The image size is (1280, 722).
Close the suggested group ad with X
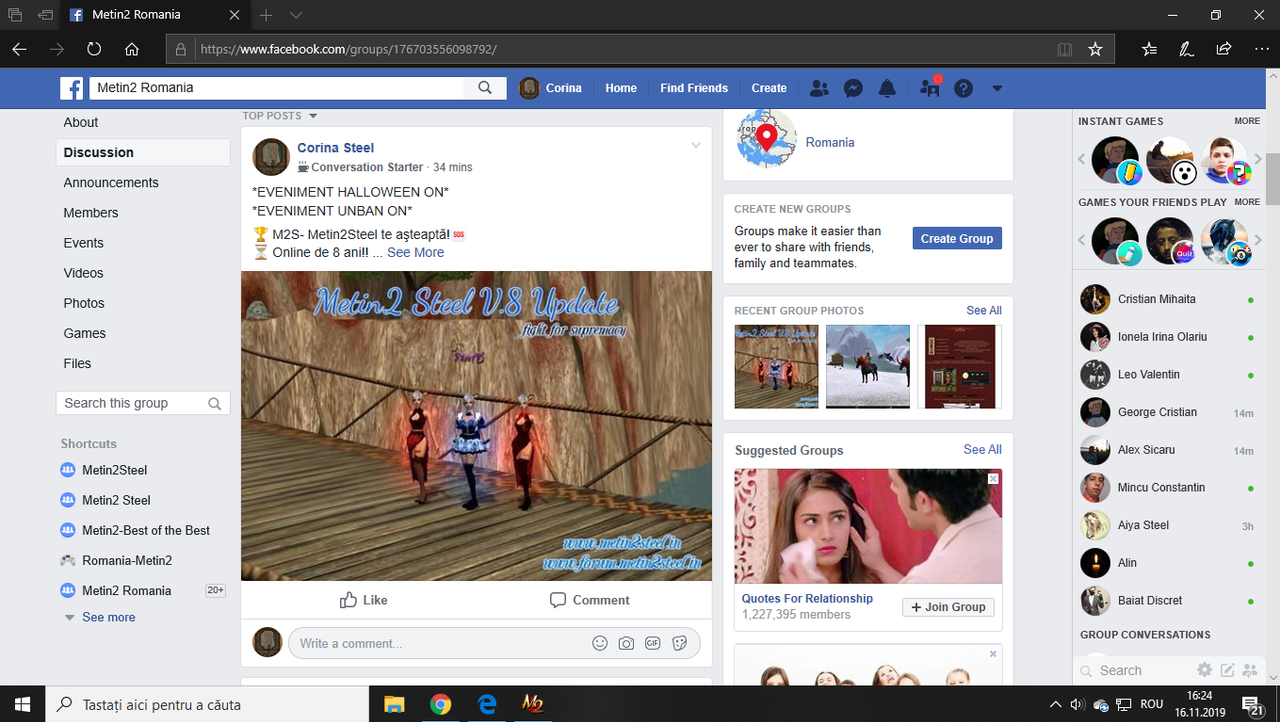(x=993, y=479)
